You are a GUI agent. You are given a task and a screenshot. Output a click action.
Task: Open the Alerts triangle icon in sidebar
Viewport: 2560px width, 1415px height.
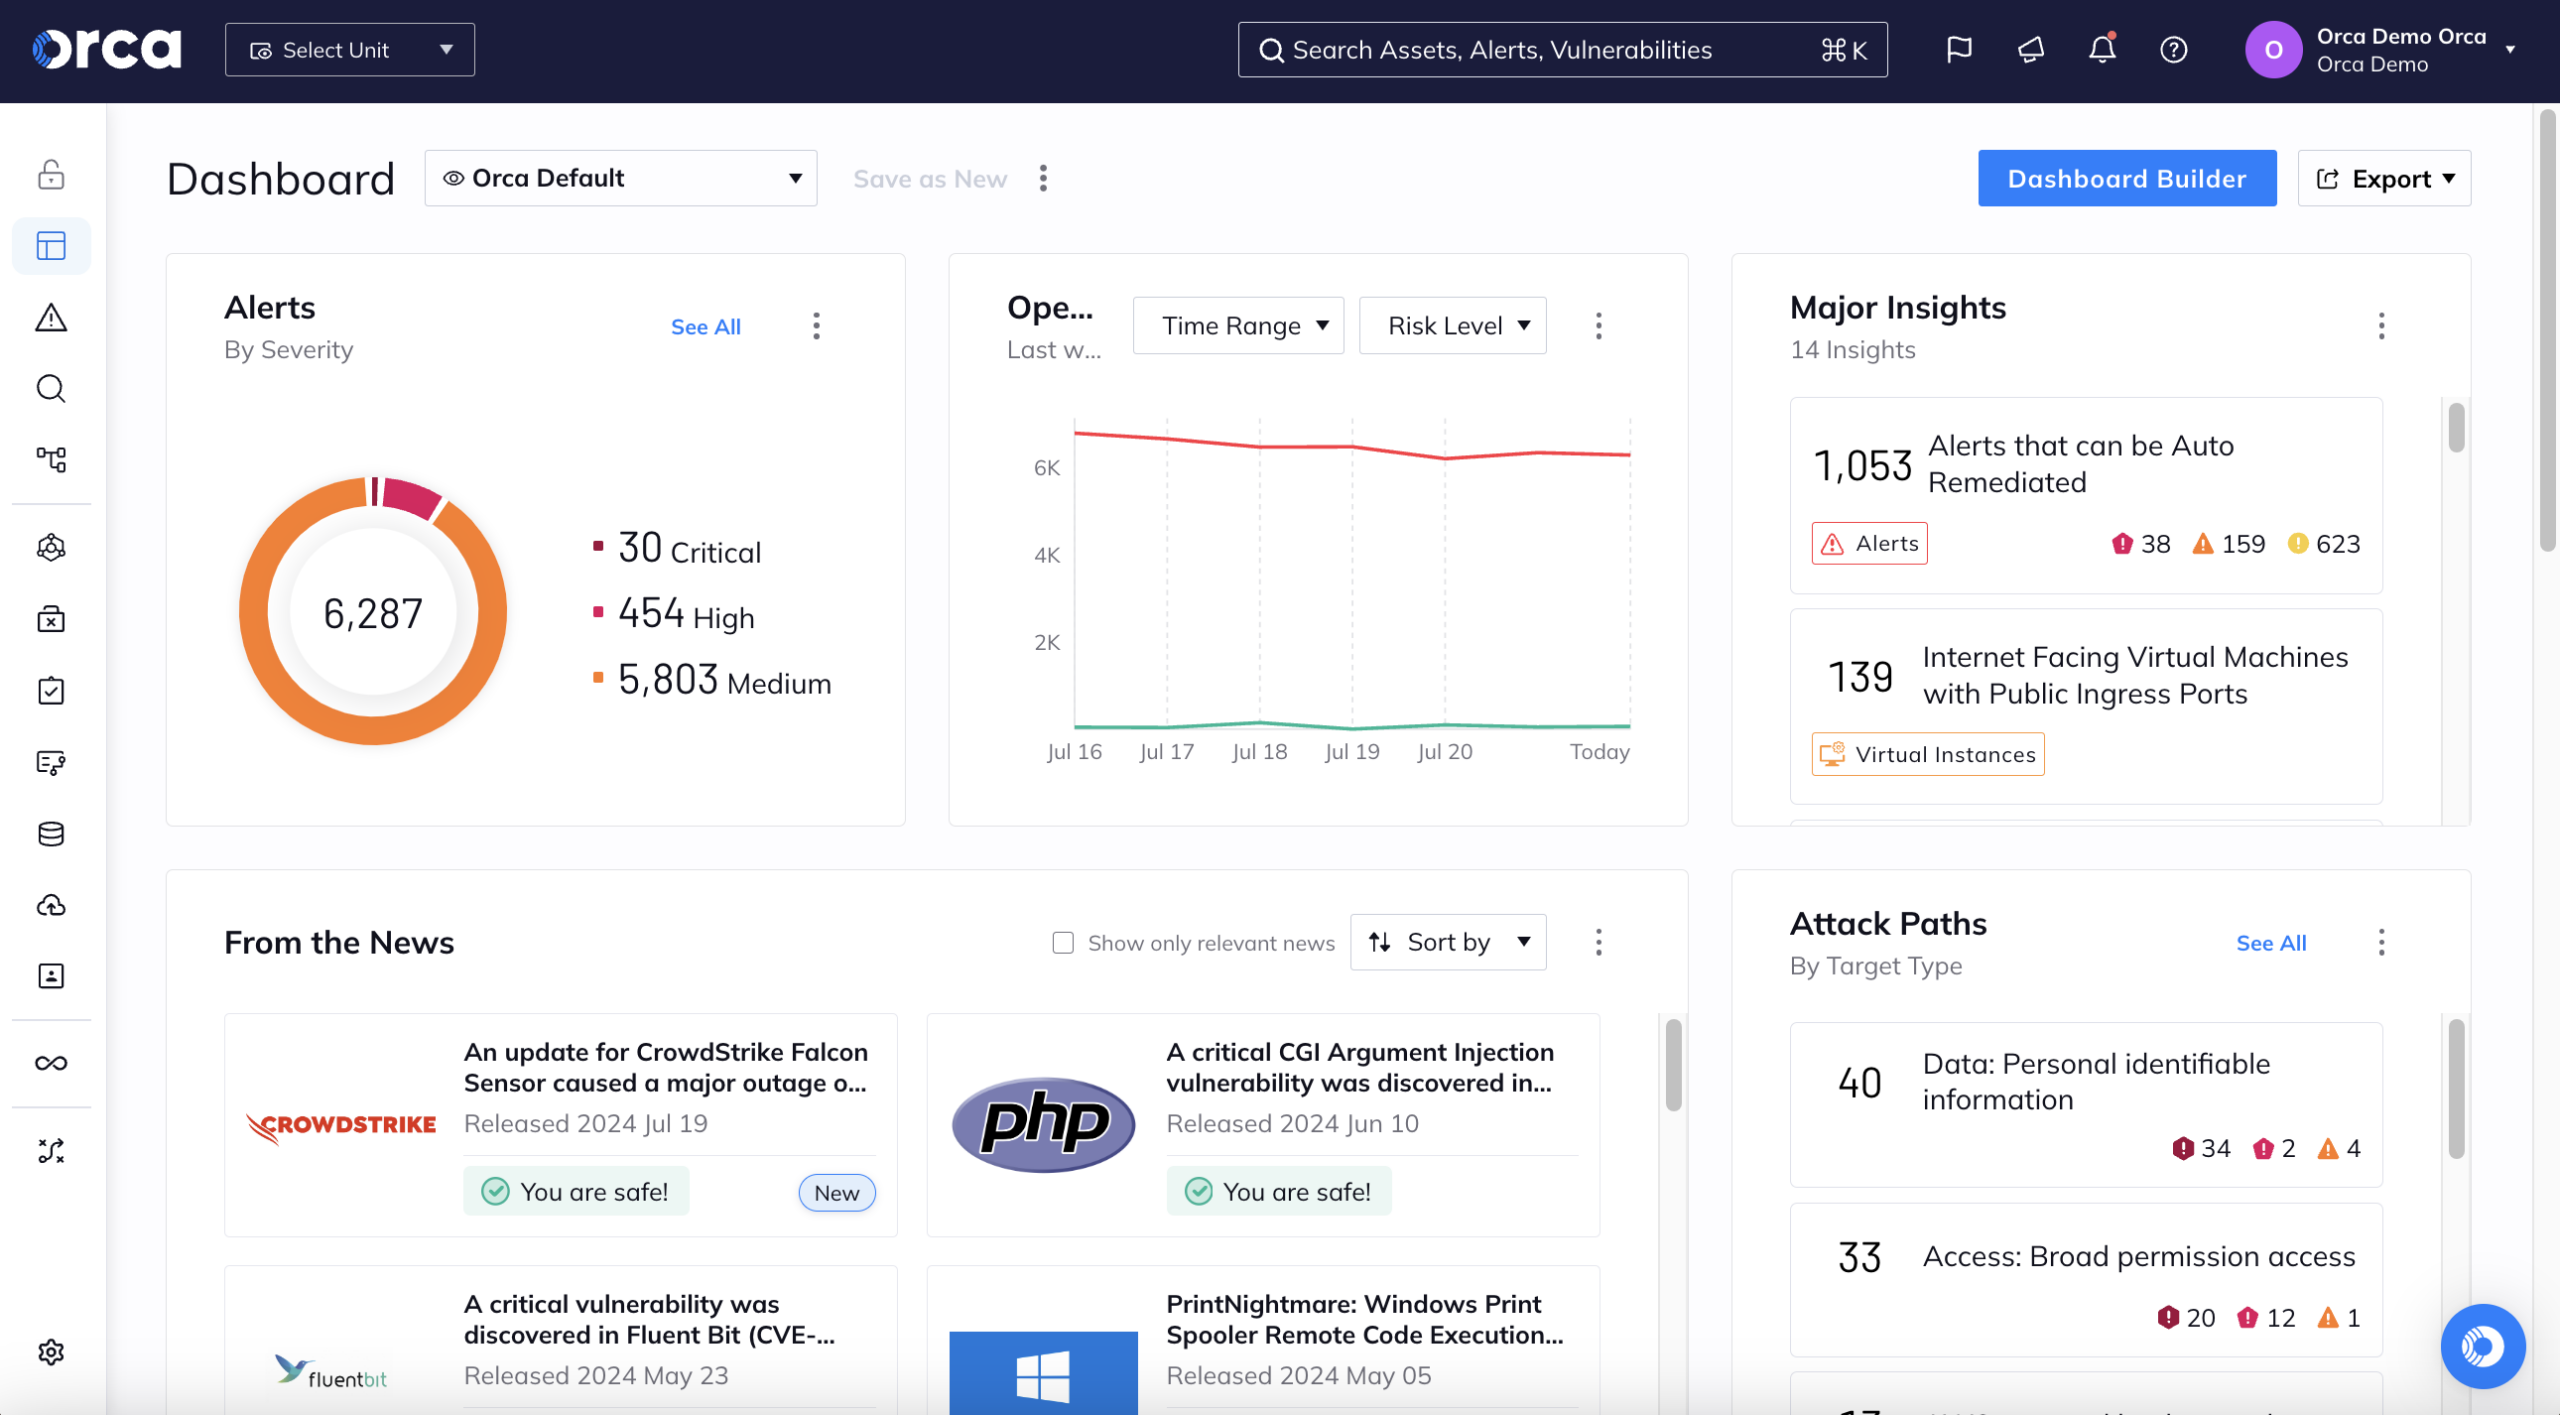pos(50,318)
